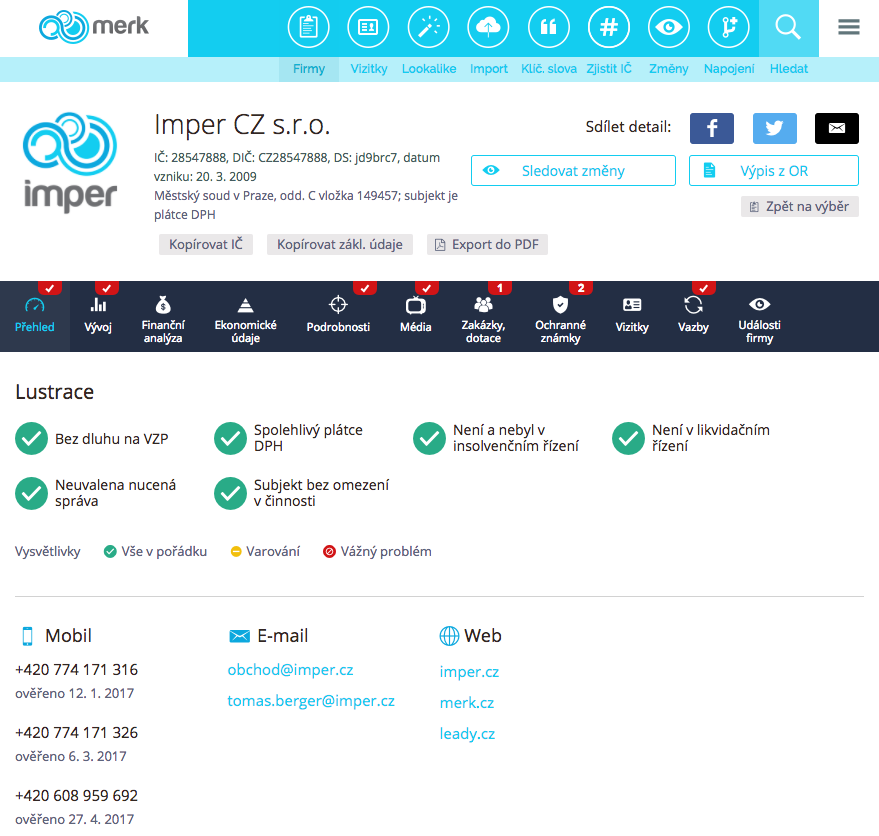Image resolution: width=879 pixels, height=836 pixels.
Task: Open the hamburger menu
Action: 849,27
